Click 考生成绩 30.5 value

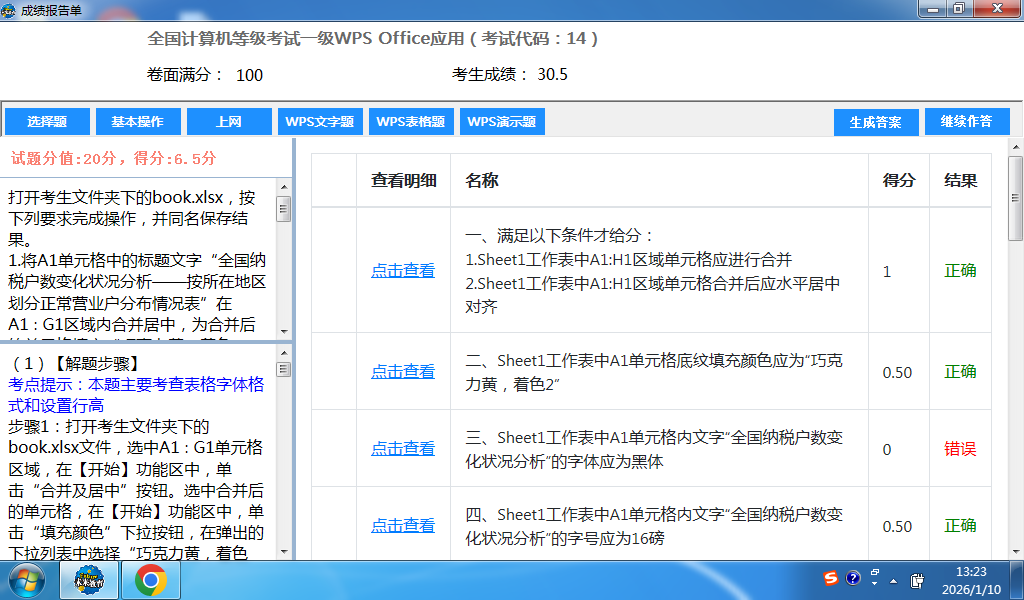pyautogui.click(x=552, y=74)
